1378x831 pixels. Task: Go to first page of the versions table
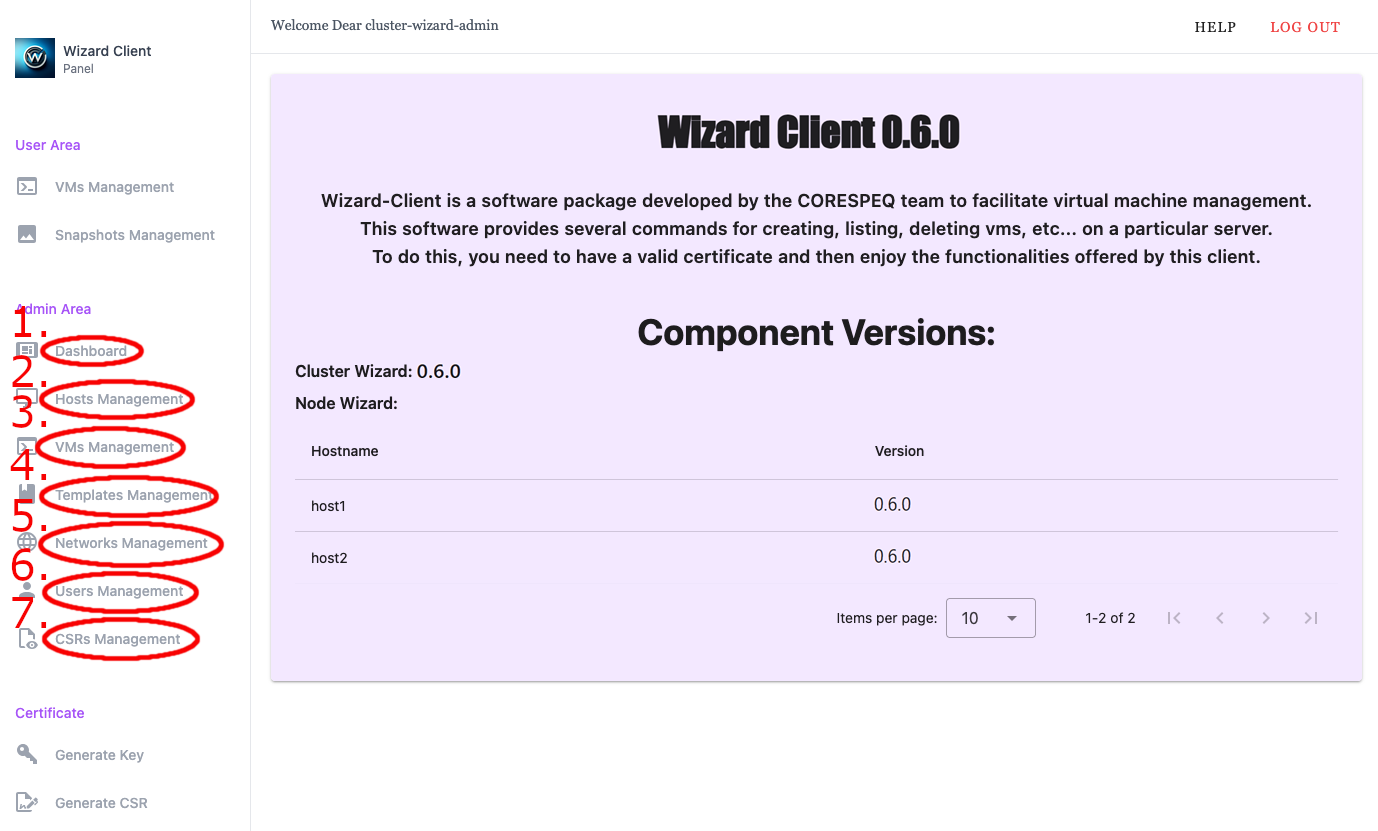[1174, 618]
